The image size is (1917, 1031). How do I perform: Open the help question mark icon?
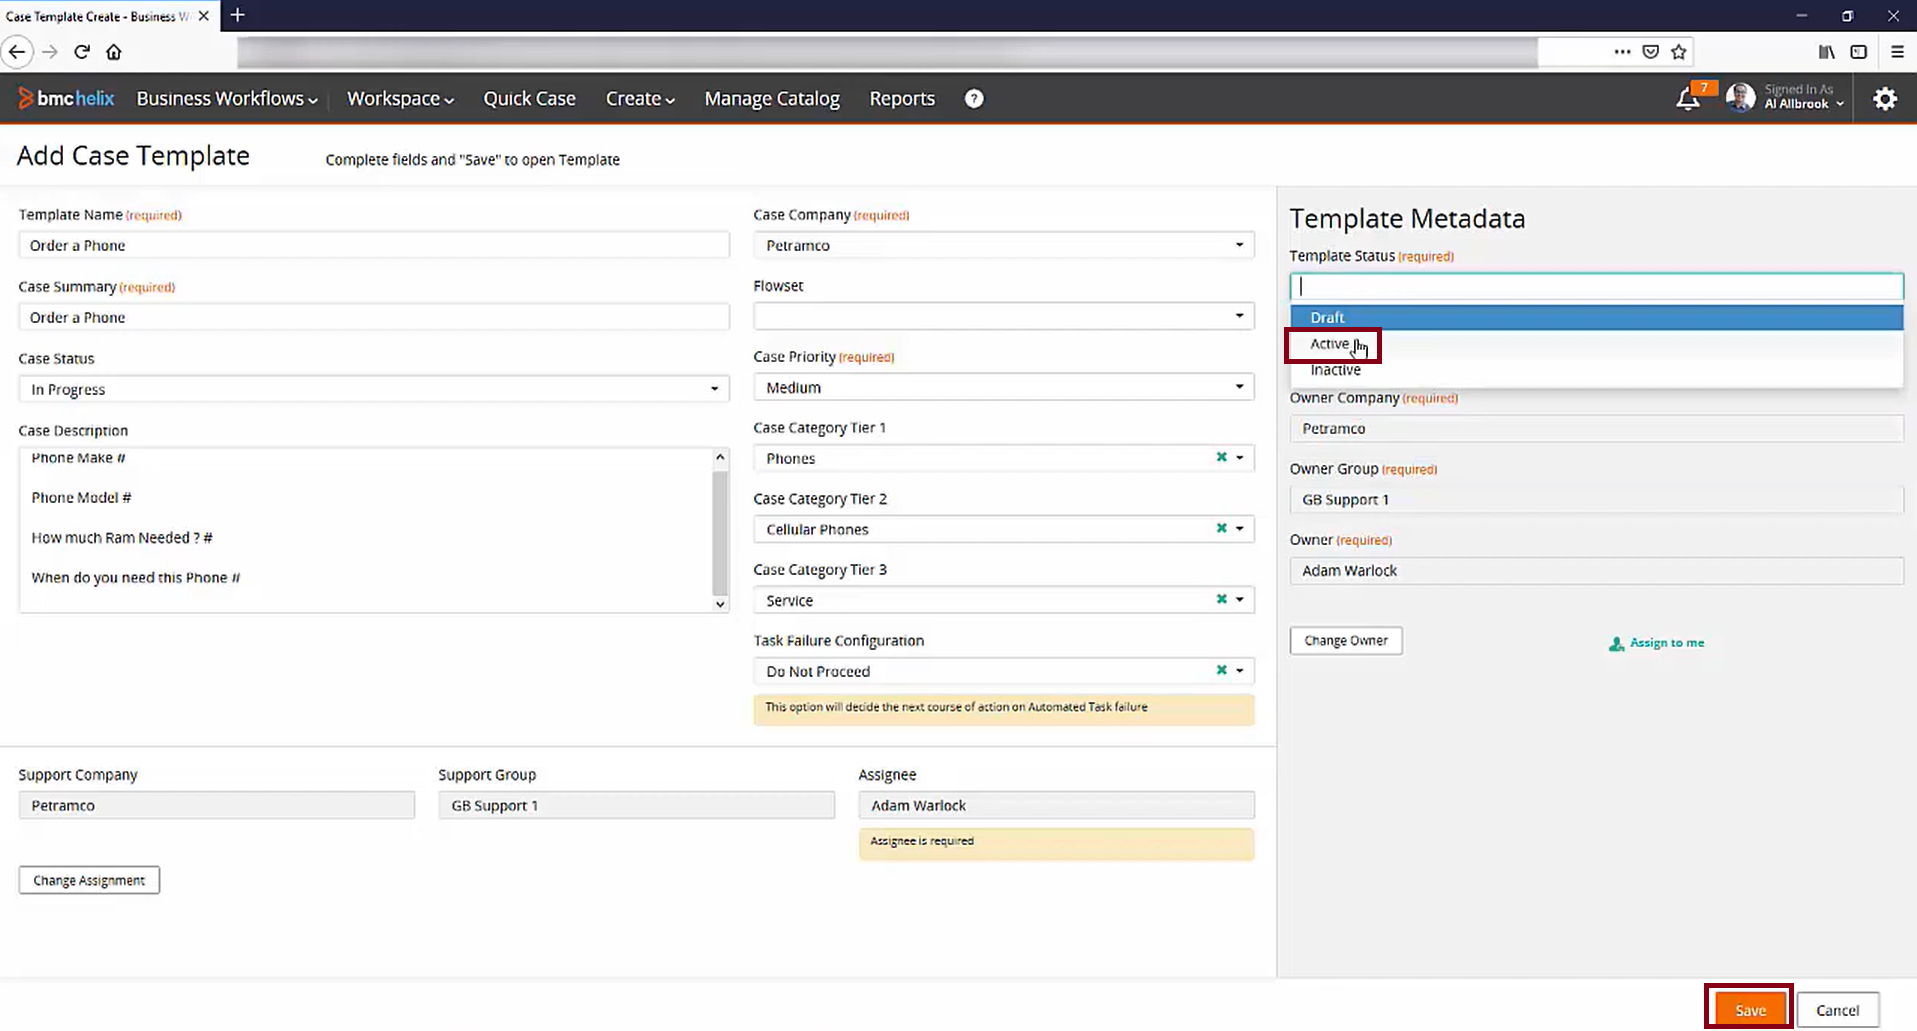tap(974, 98)
